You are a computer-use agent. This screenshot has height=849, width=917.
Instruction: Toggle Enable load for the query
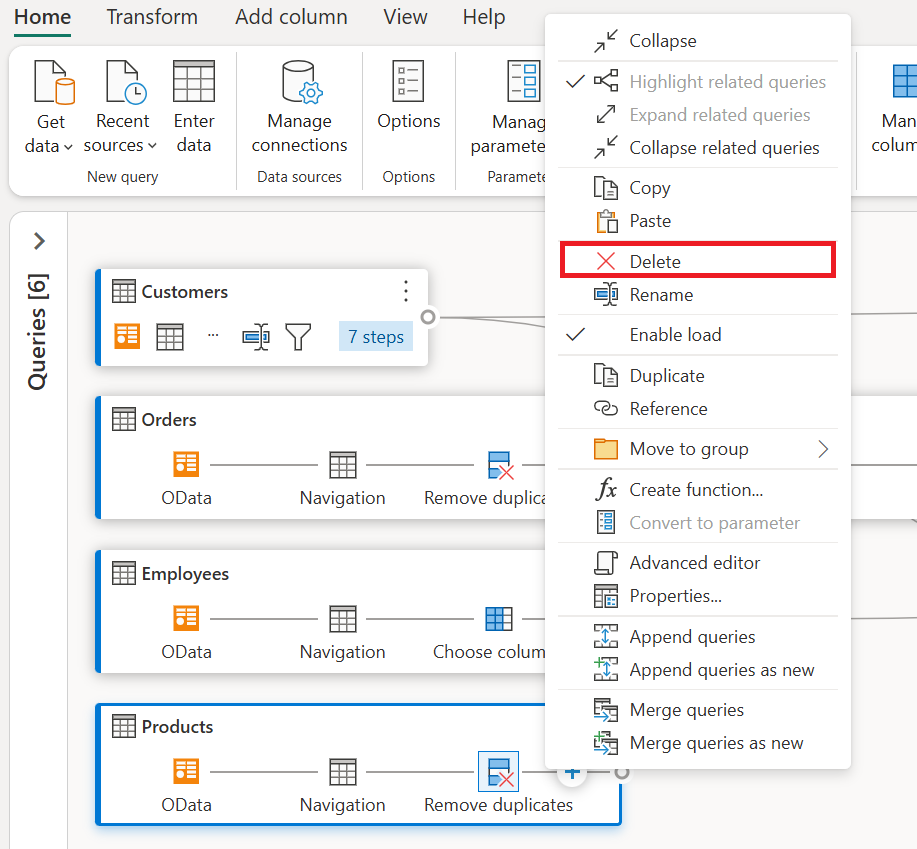pyautogui.click(x=676, y=335)
